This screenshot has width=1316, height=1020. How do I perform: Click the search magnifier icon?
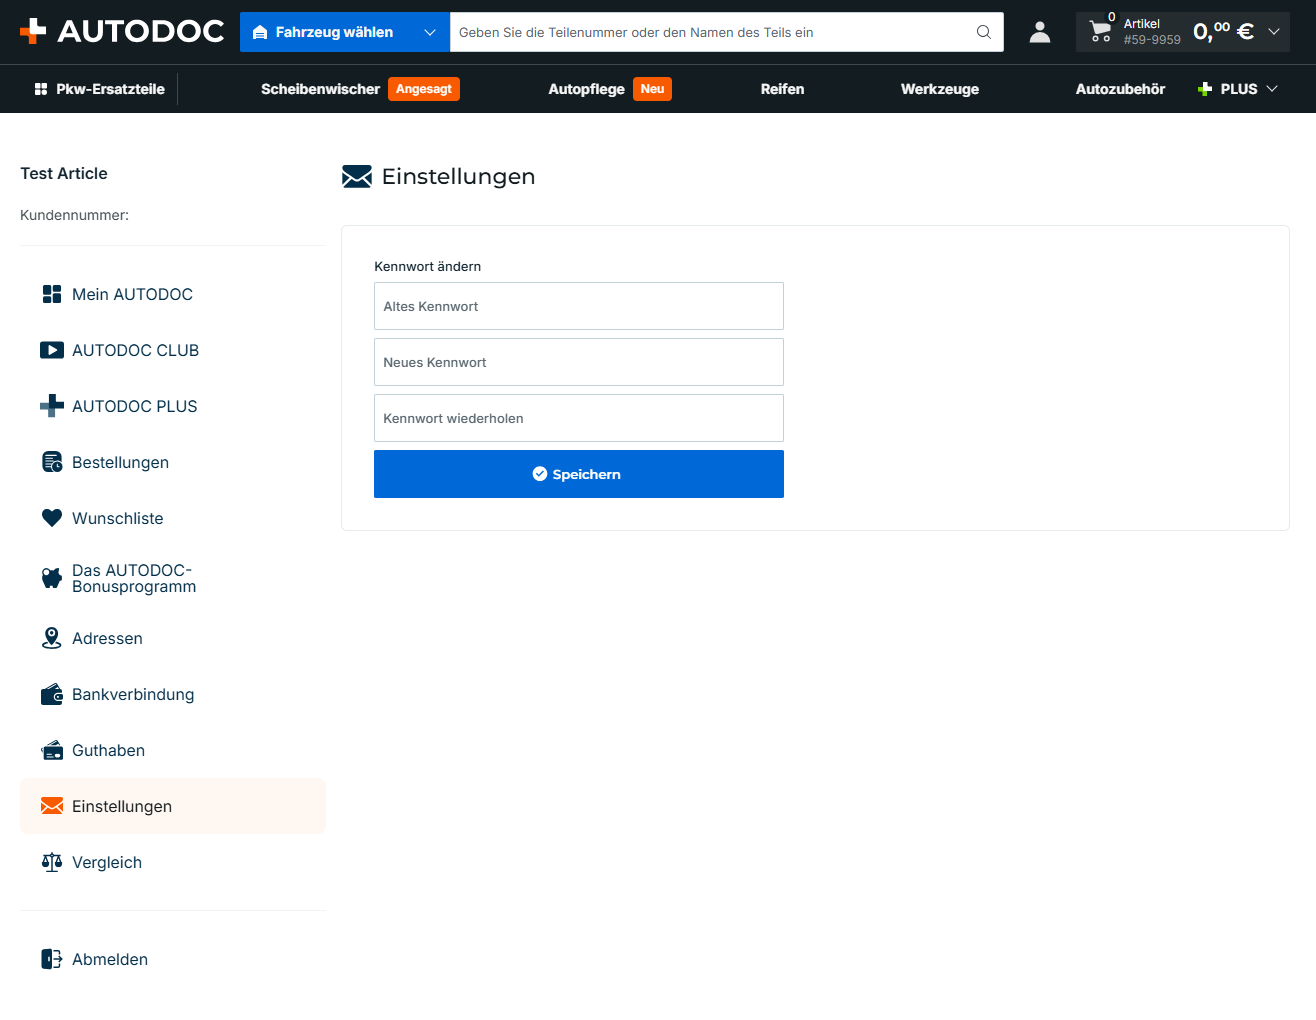[x=984, y=32]
